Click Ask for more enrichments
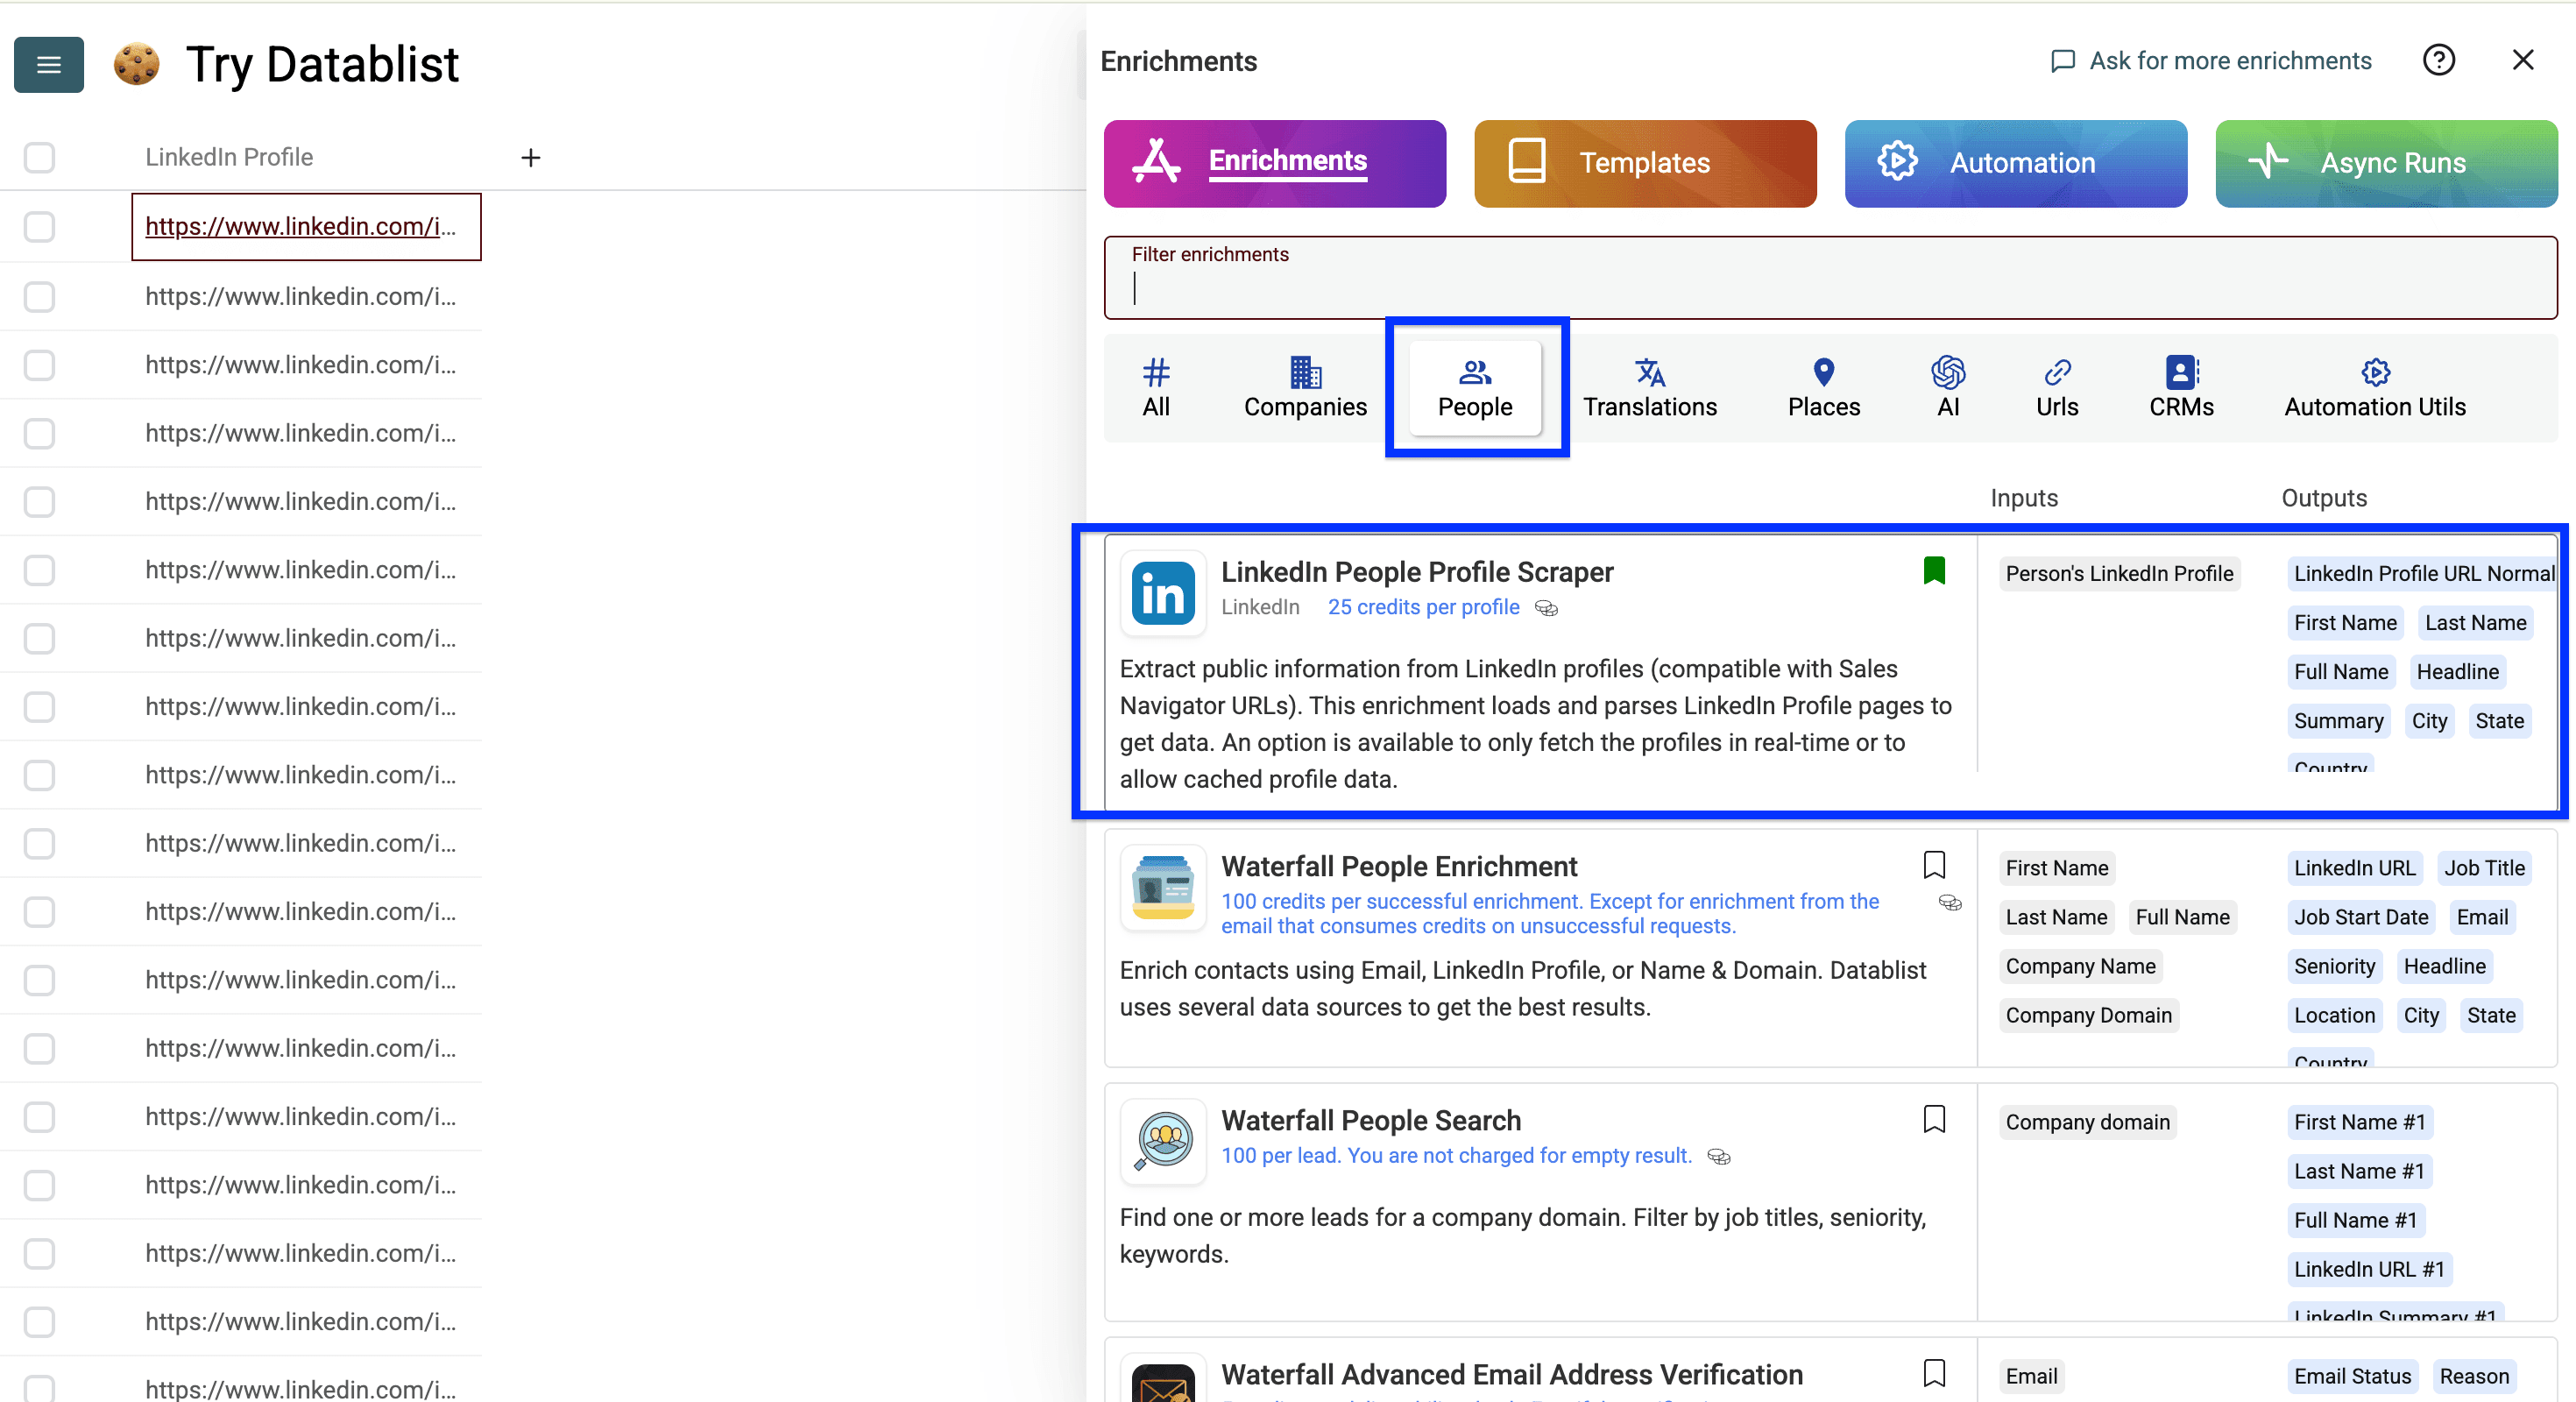Image resolution: width=2576 pixels, height=1402 pixels. [2209, 60]
